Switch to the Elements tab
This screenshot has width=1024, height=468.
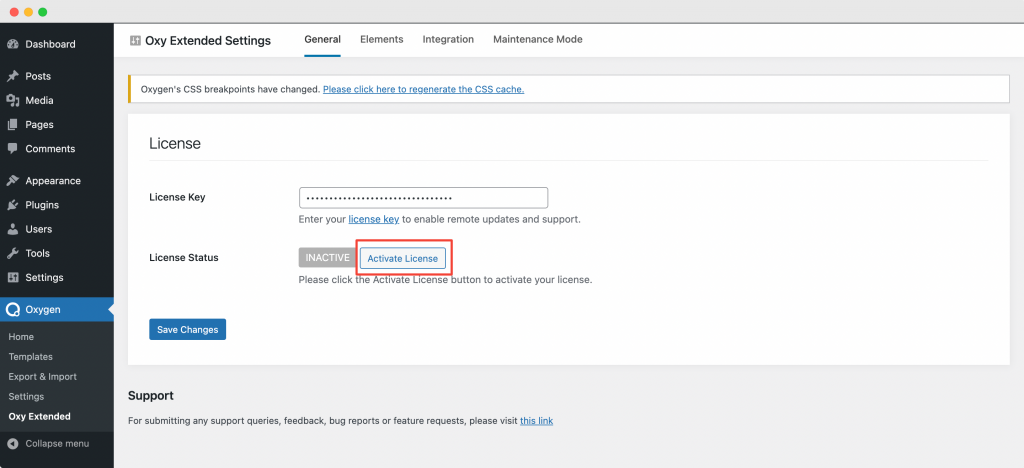(x=381, y=39)
